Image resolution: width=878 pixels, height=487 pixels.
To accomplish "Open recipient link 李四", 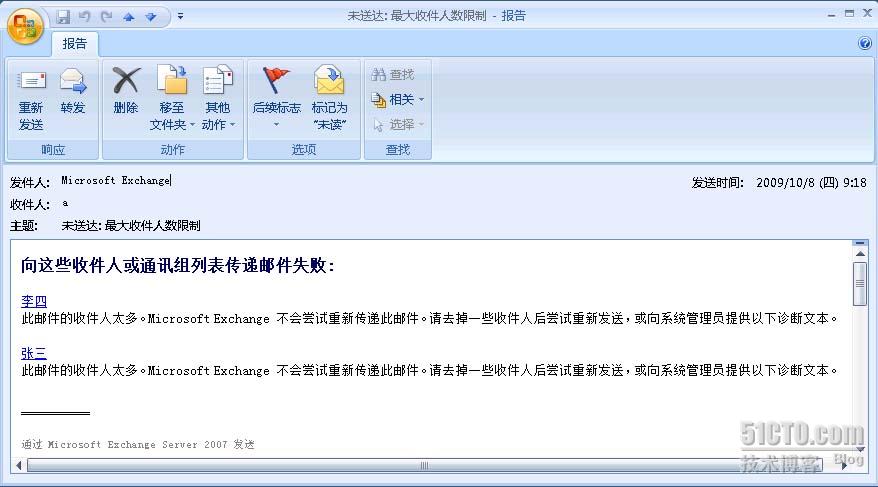I will click(34, 301).
